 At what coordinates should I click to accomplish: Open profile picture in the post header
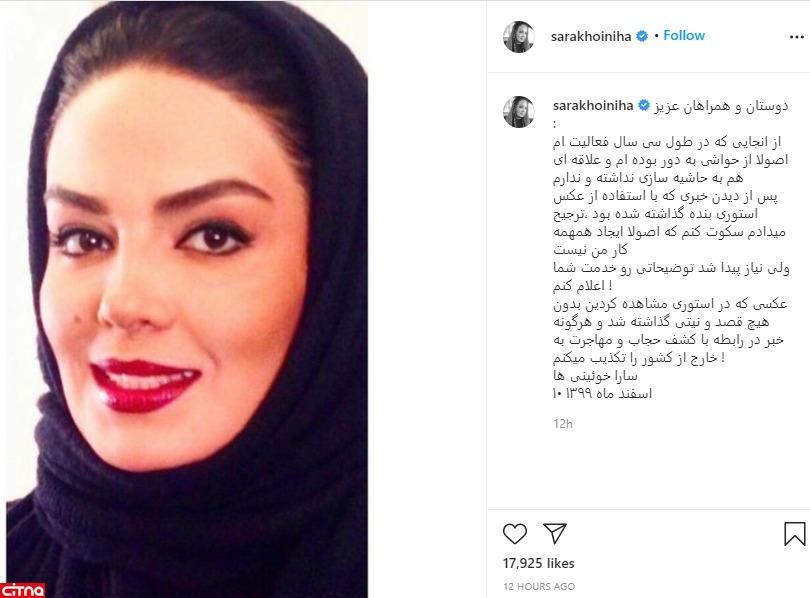point(518,37)
